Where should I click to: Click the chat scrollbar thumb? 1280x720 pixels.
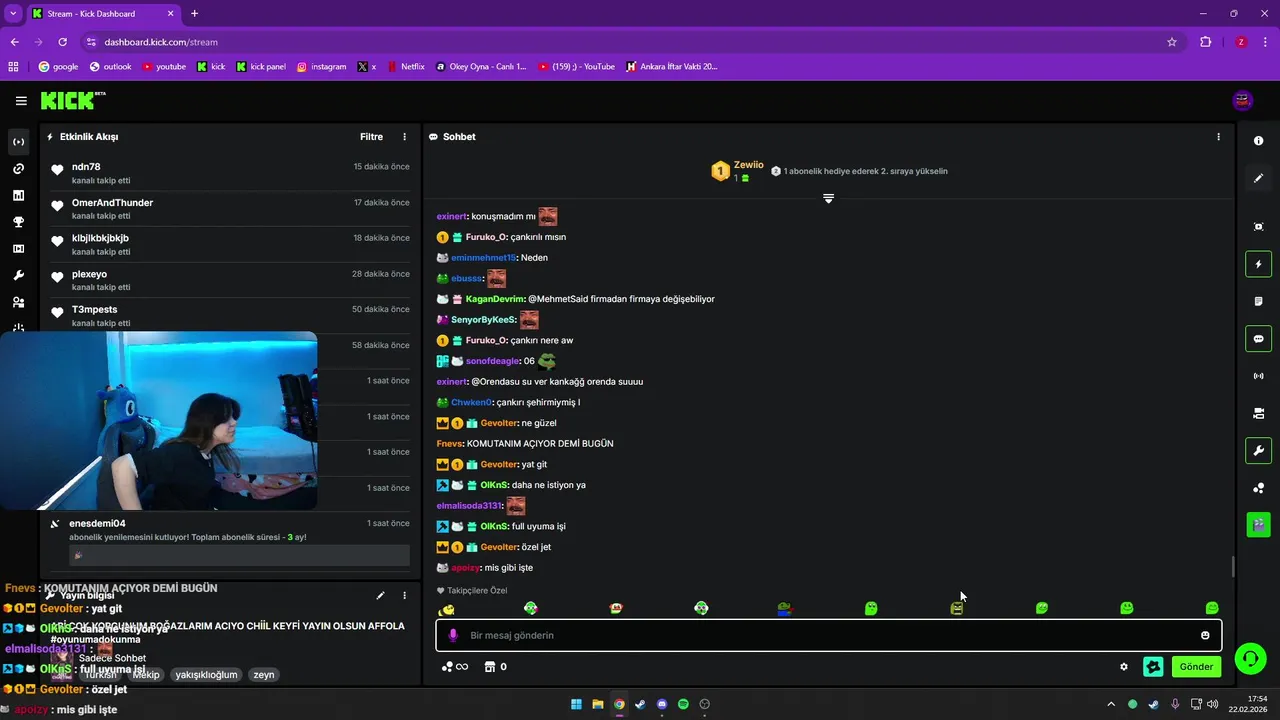1232,567
